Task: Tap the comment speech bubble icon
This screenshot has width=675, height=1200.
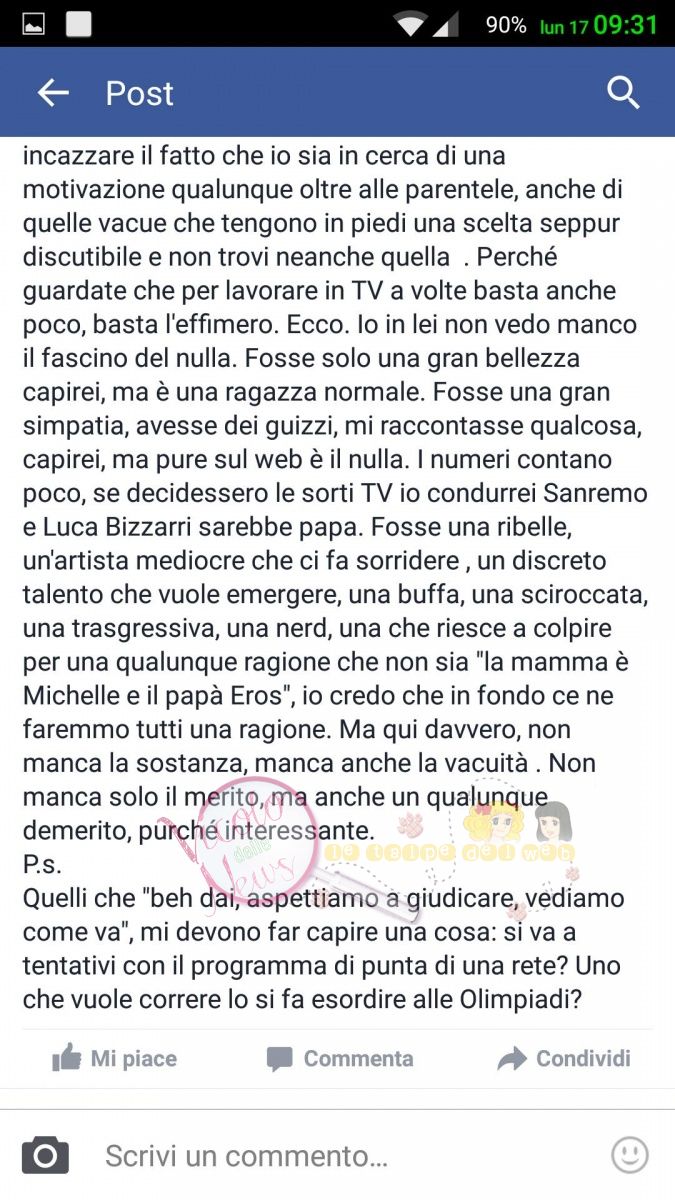Action: pos(280,1059)
